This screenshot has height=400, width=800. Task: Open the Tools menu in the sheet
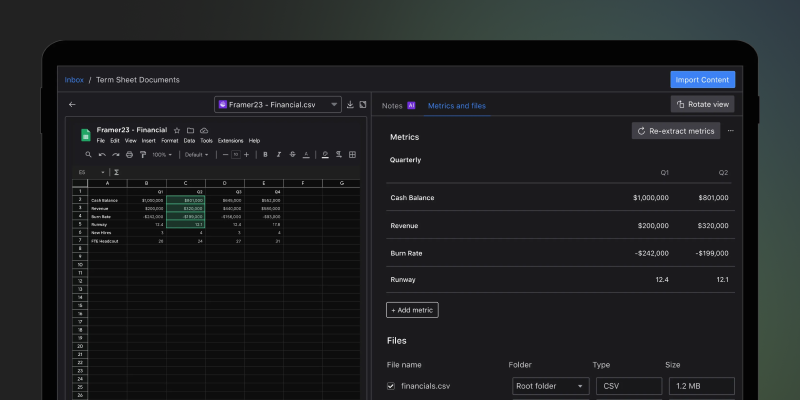tap(206, 141)
